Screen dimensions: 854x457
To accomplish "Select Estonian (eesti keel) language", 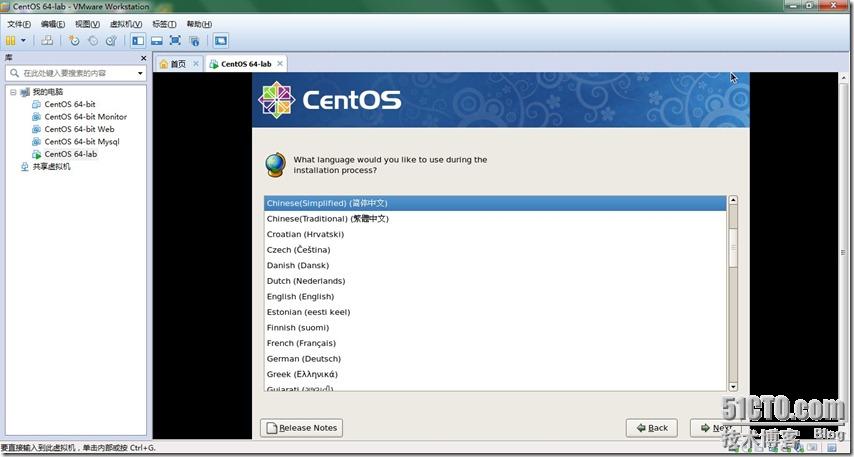I will [x=495, y=312].
